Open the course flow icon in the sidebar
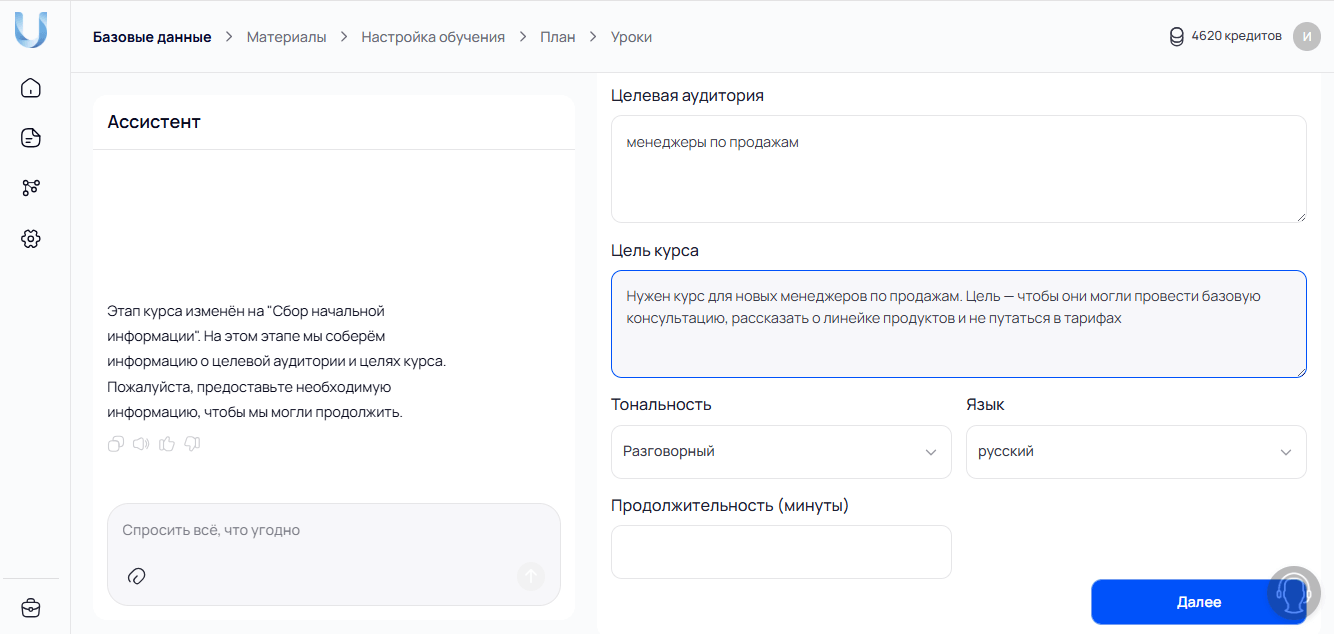This screenshot has height=634, width=1334. (x=31, y=188)
